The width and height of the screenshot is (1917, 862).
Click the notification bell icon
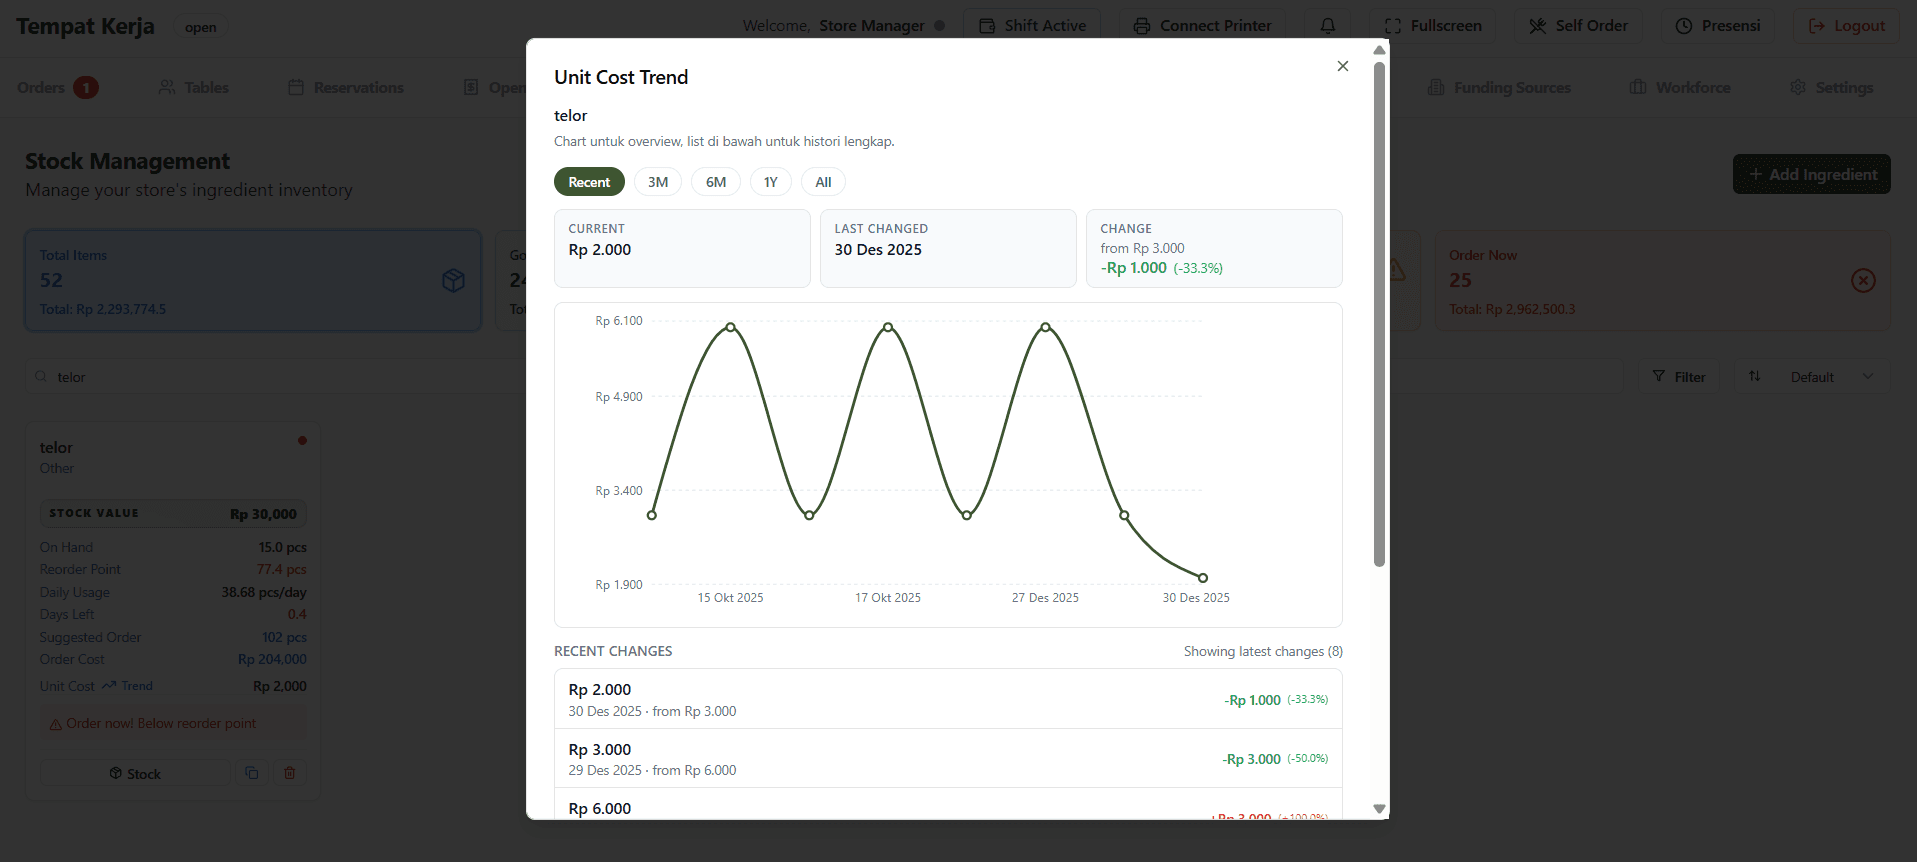1328,26
